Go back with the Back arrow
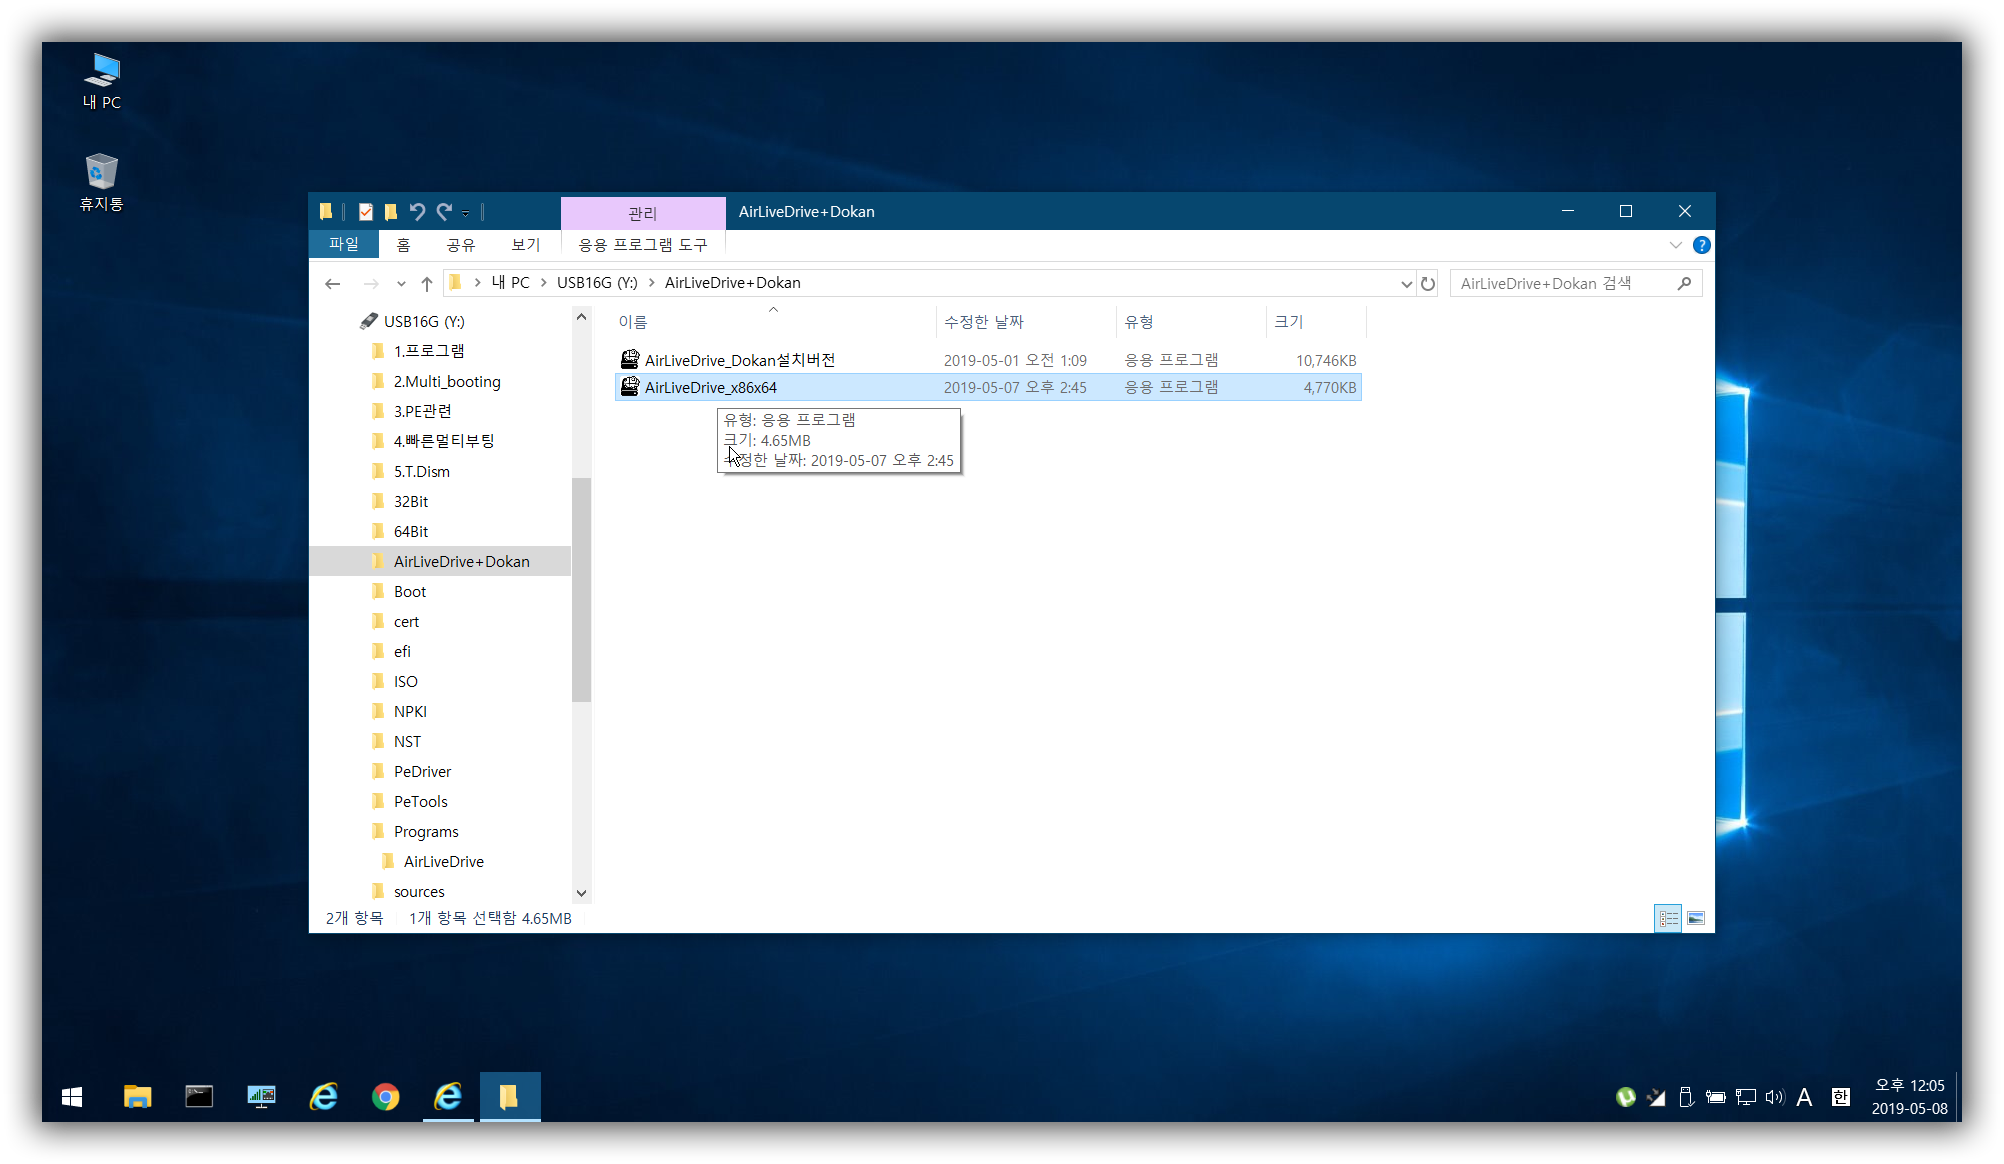The image size is (2004, 1164). [333, 284]
